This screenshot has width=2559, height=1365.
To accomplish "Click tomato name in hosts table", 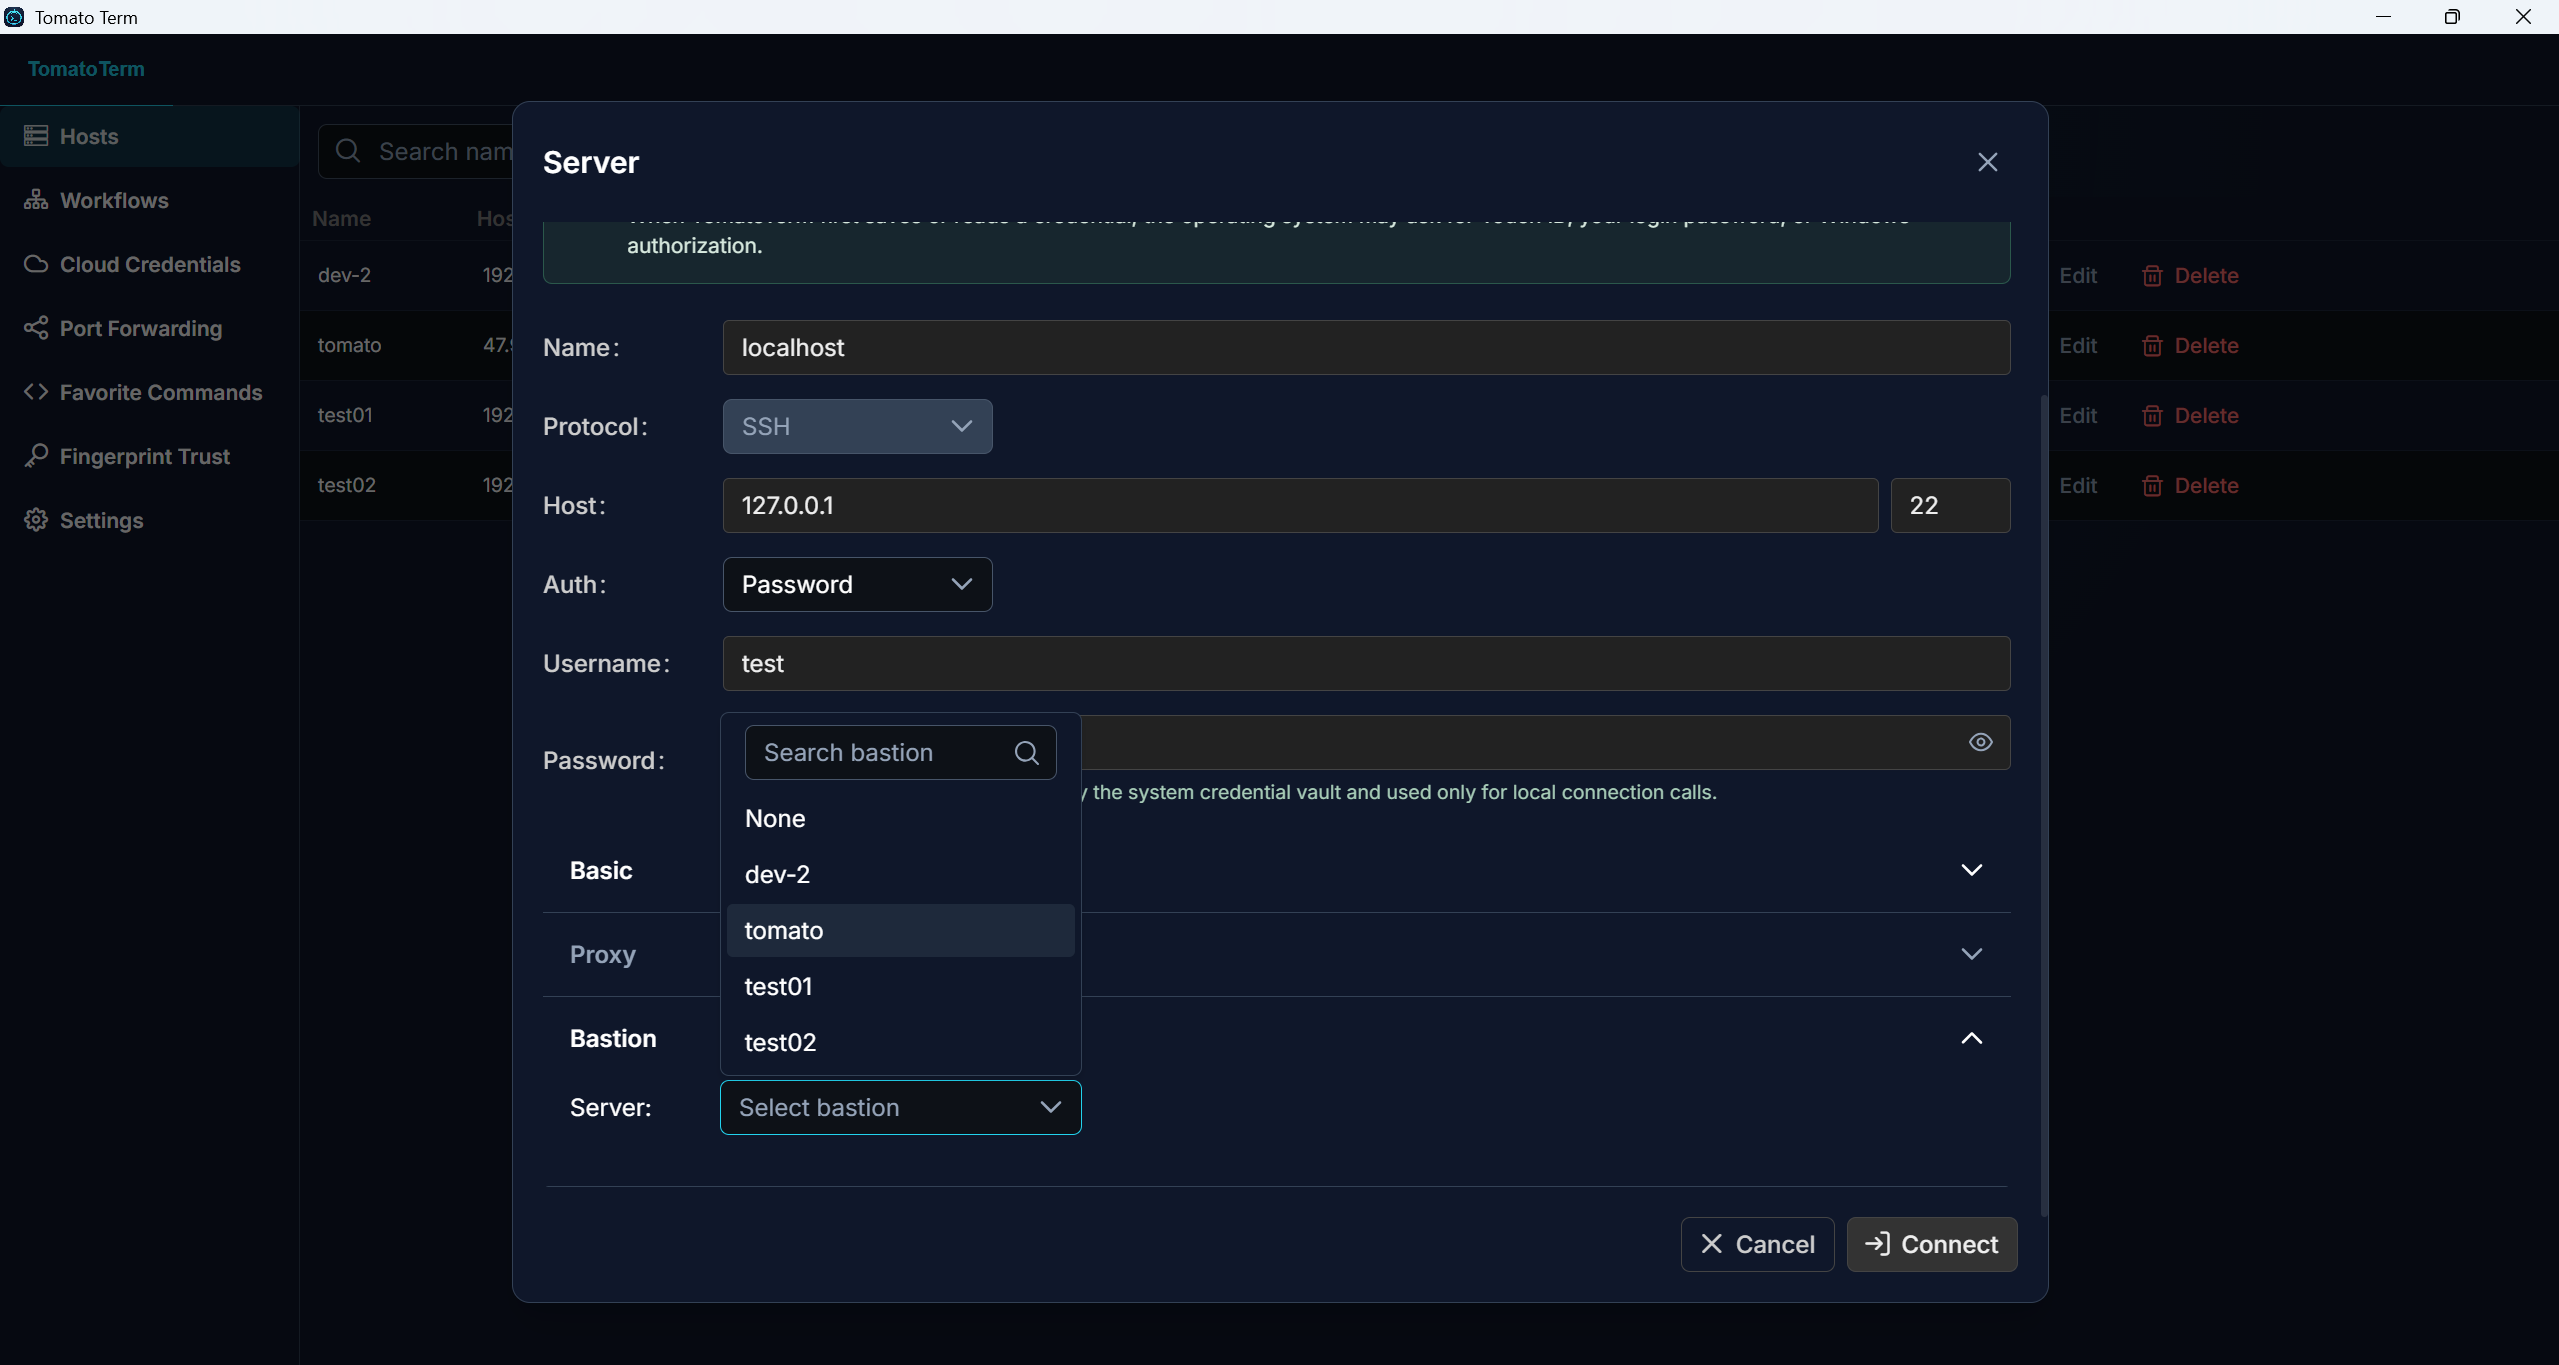I will [x=349, y=345].
